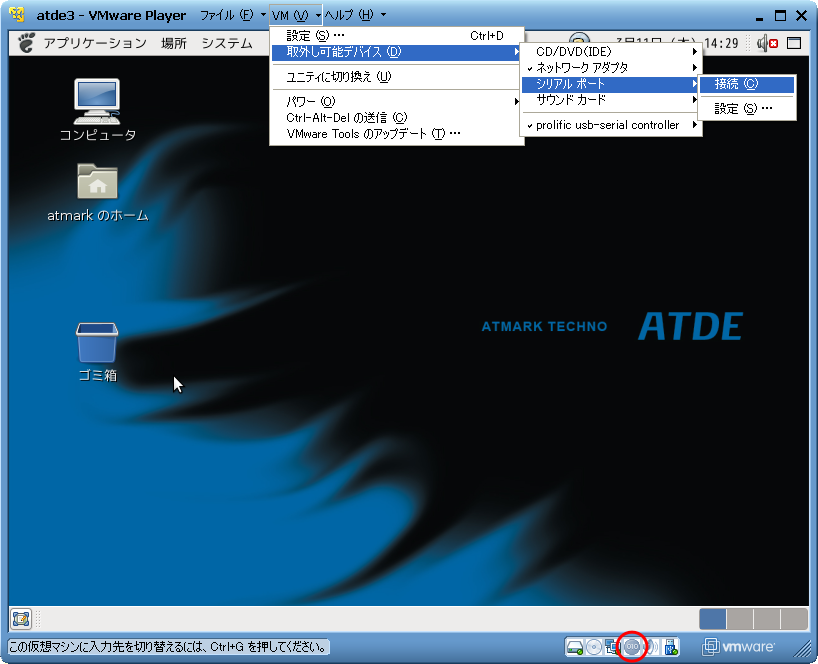Open serial port 設定 (S) in submenu

[747, 108]
